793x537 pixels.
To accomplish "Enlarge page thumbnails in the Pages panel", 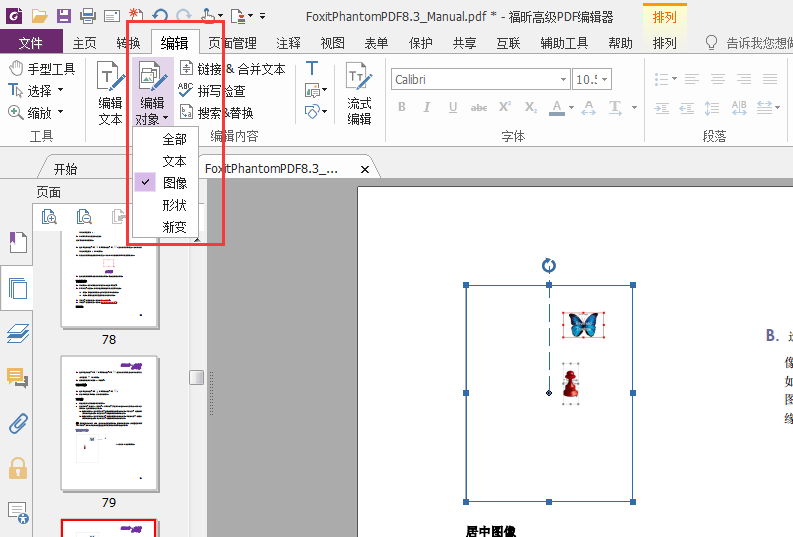I will click(x=49, y=216).
